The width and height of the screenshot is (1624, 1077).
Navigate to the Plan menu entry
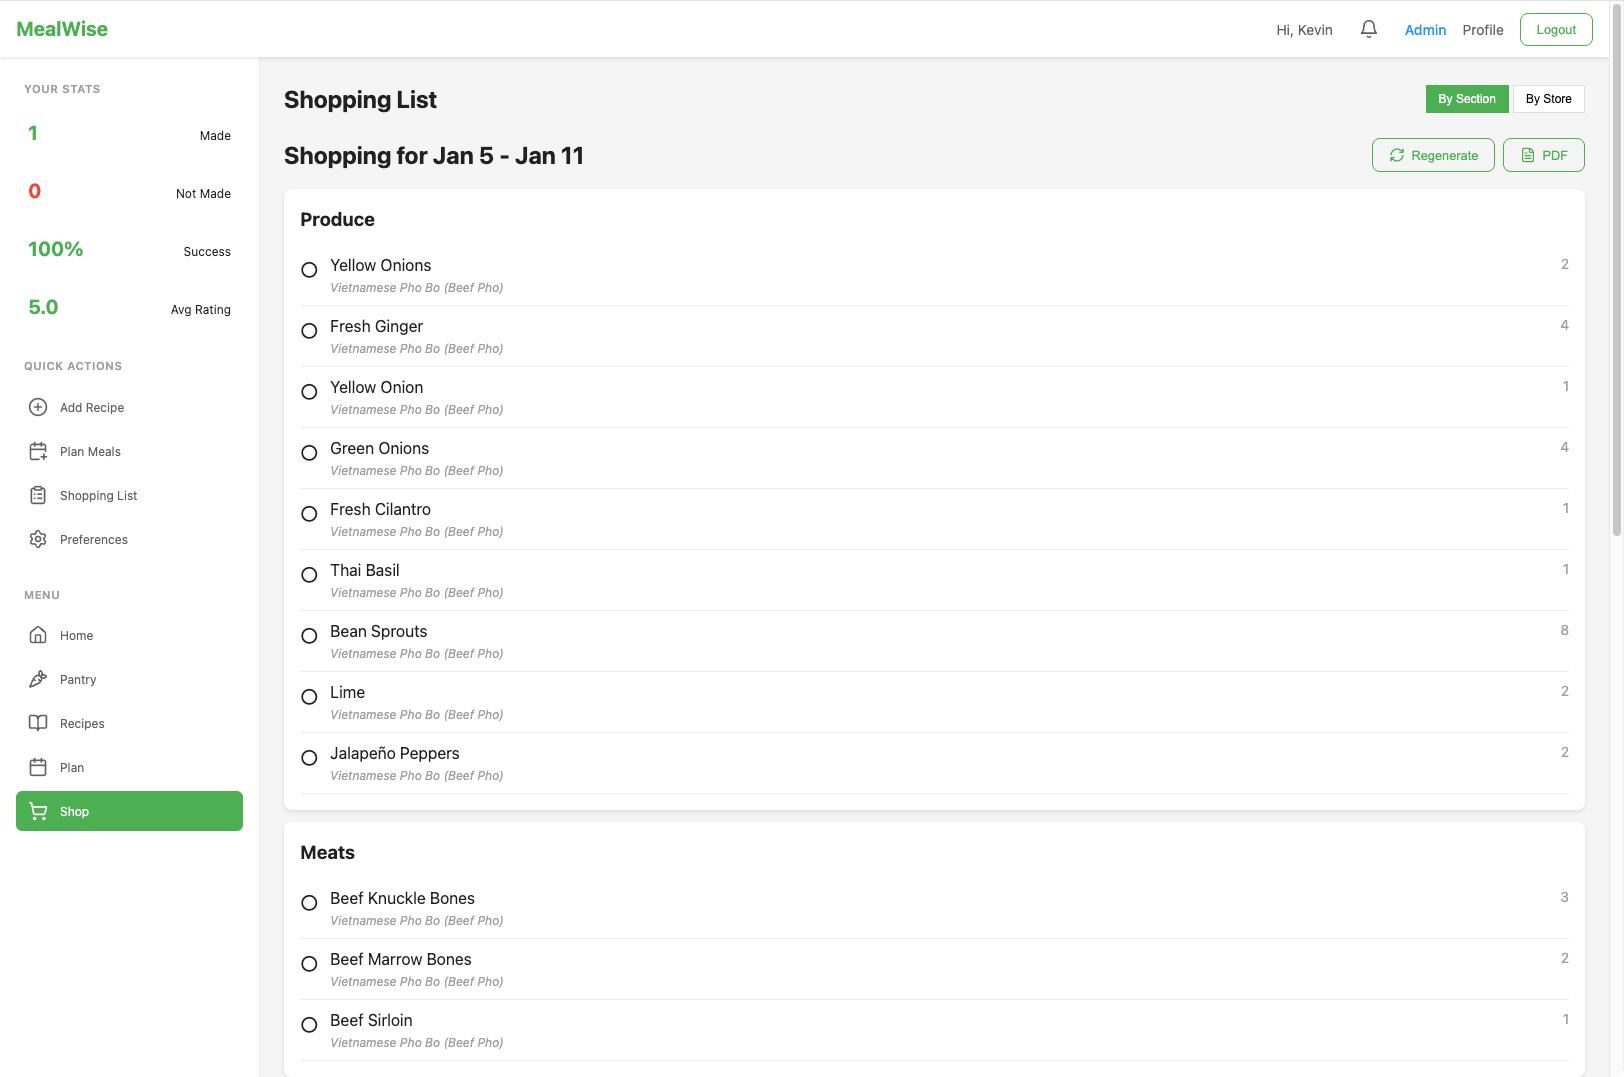click(x=38, y=767)
